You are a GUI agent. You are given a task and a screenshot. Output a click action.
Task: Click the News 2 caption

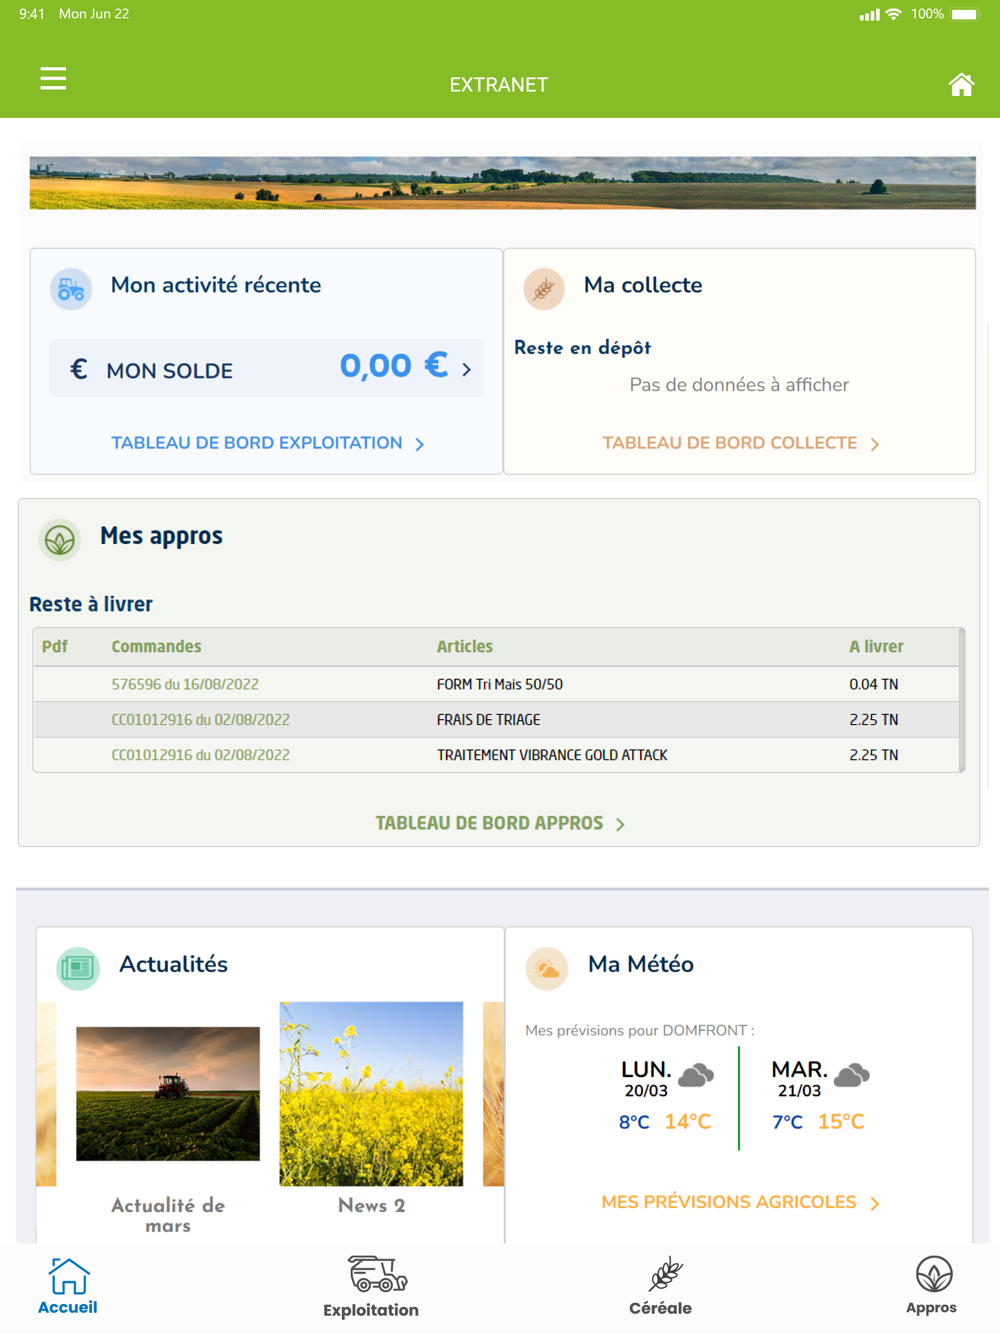pos(371,1205)
